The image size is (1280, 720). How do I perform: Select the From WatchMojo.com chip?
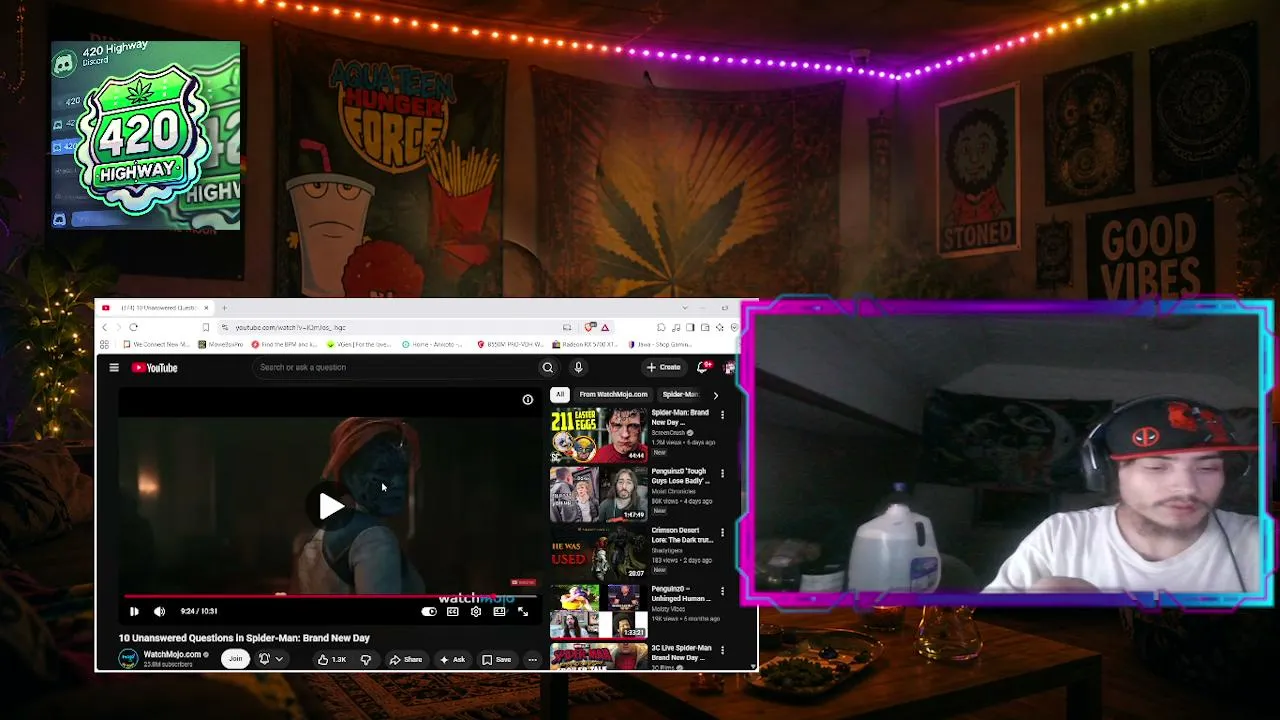(613, 394)
